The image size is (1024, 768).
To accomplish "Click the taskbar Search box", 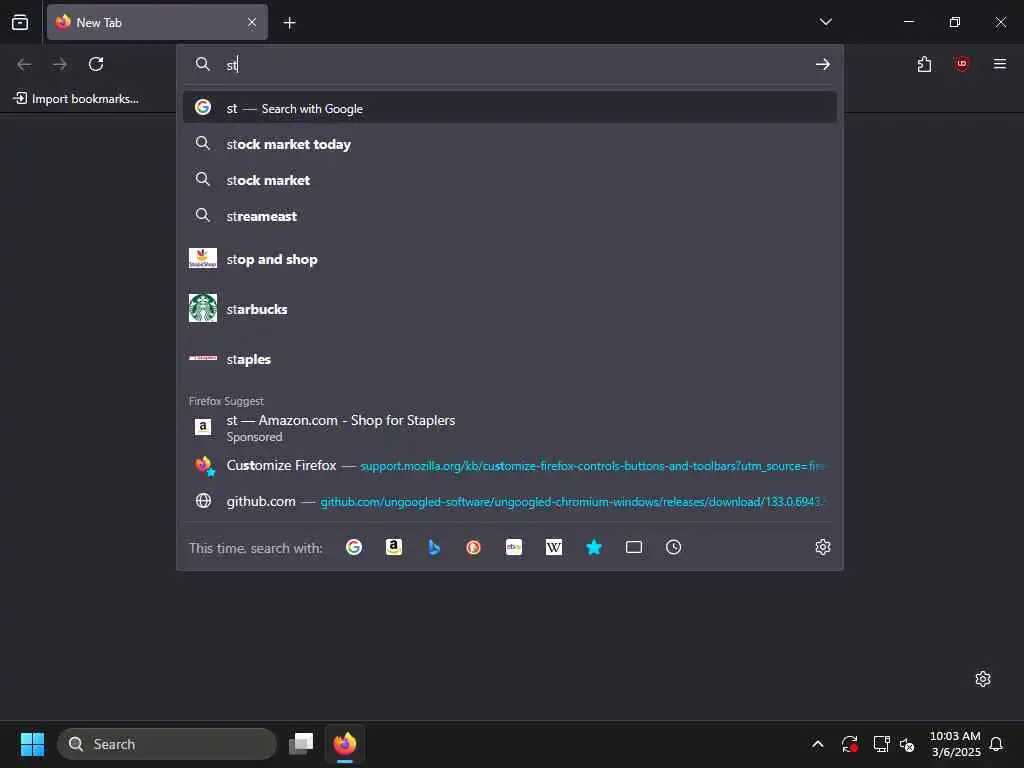I will click(167, 744).
